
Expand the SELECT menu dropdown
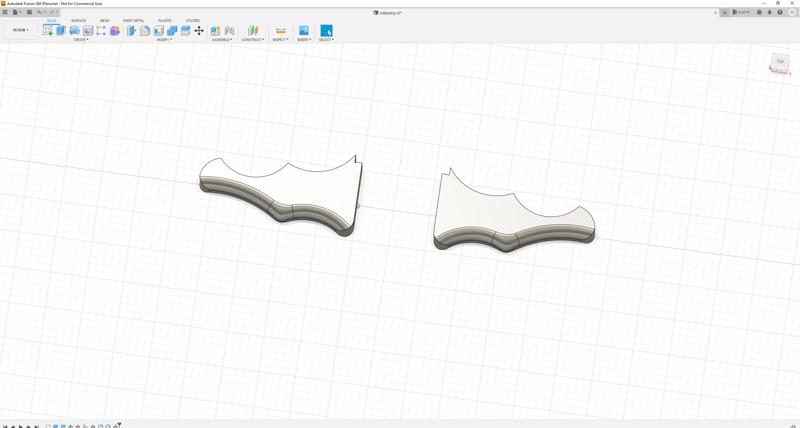pyautogui.click(x=326, y=39)
